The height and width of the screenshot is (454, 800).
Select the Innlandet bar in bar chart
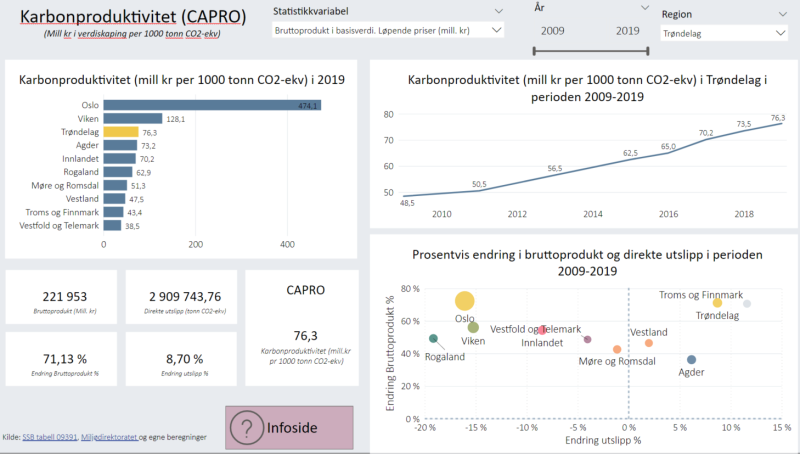point(119,159)
